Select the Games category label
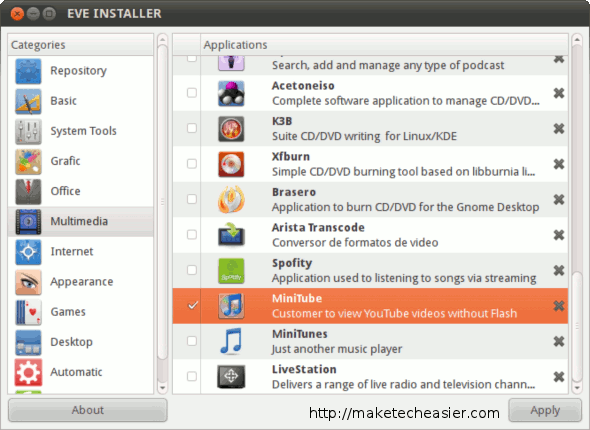The height and width of the screenshot is (430, 590). [x=68, y=312]
